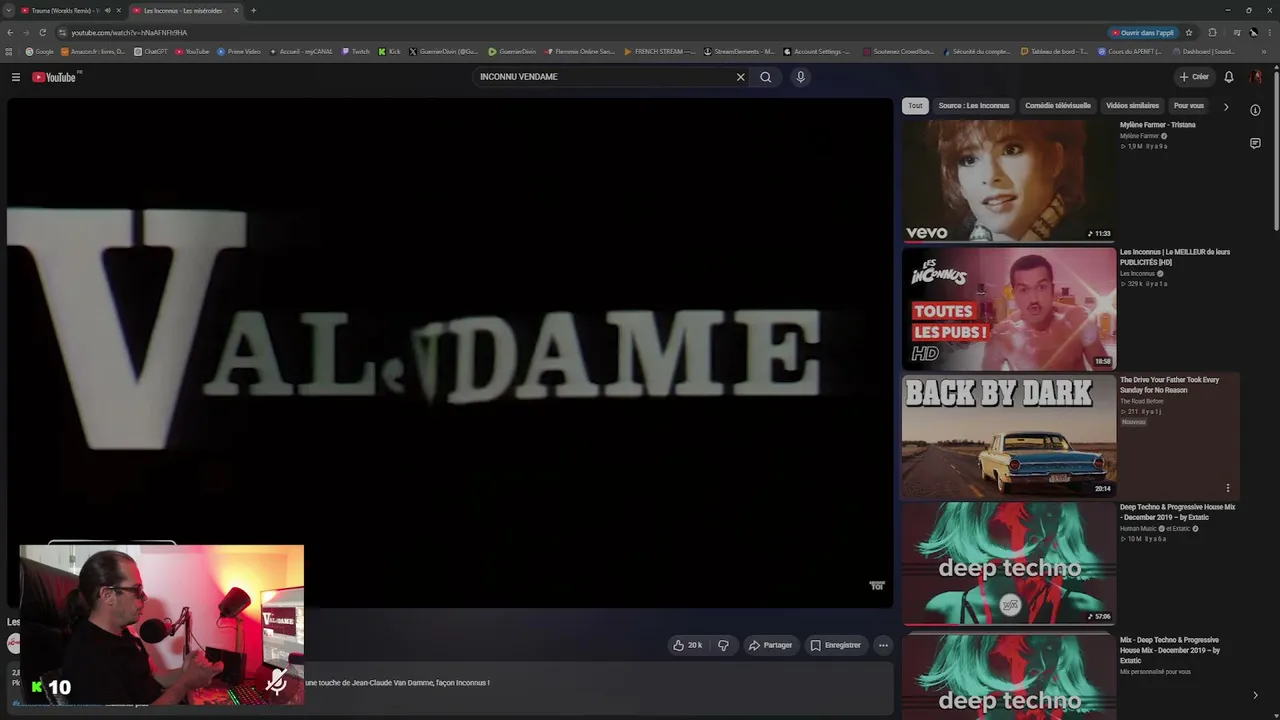
Task: Open the Accueil - myCANAL bookmark
Action: click(300, 52)
